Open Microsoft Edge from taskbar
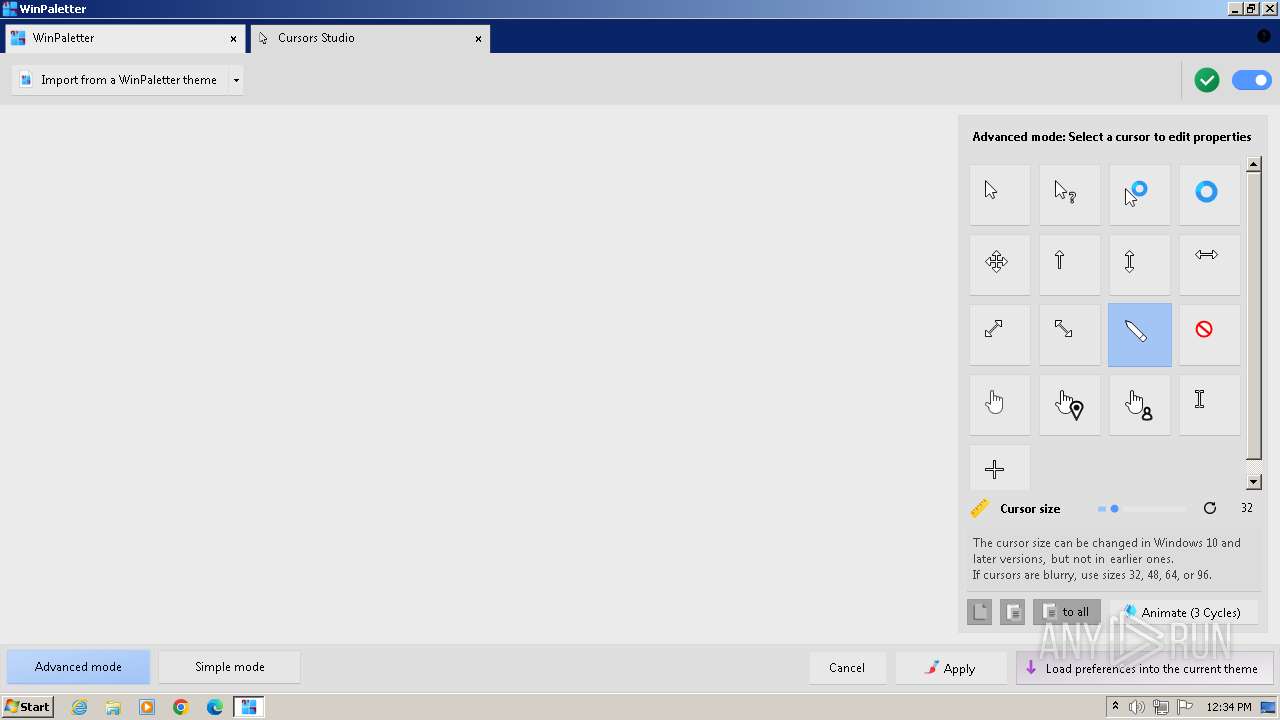 tap(215, 707)
